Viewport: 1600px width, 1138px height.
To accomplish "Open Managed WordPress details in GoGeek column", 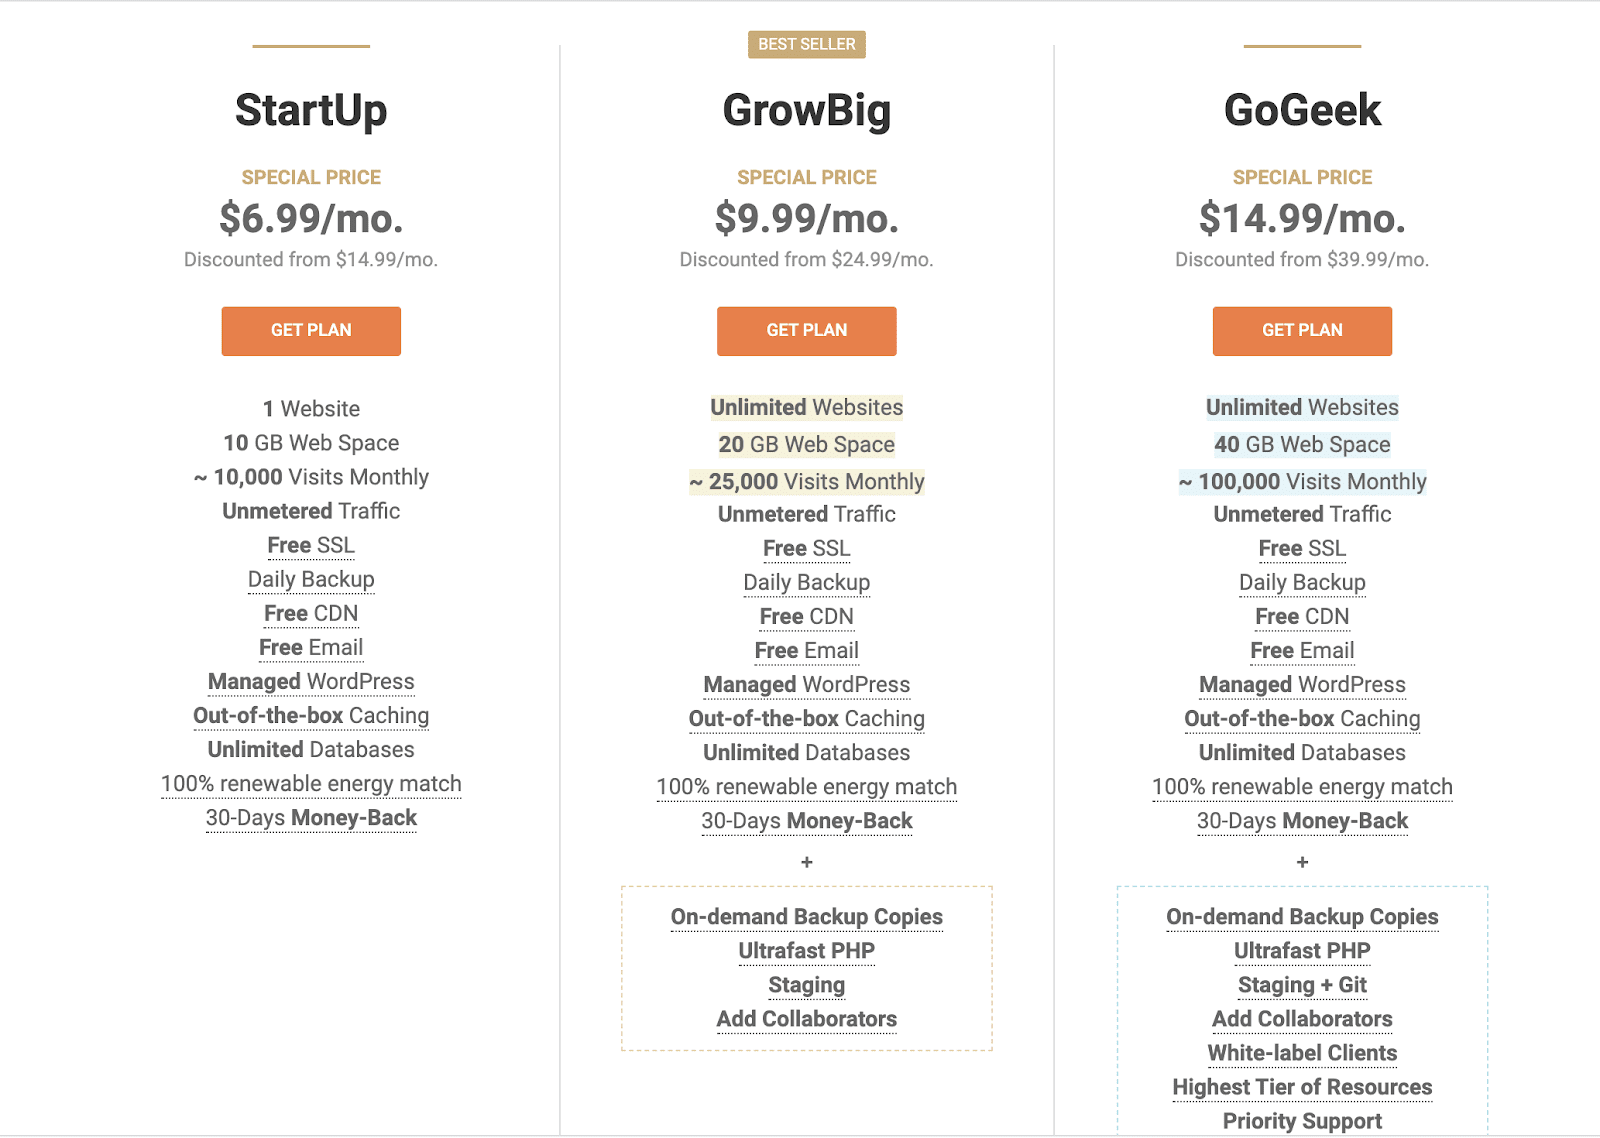I will click(1301, 684).
